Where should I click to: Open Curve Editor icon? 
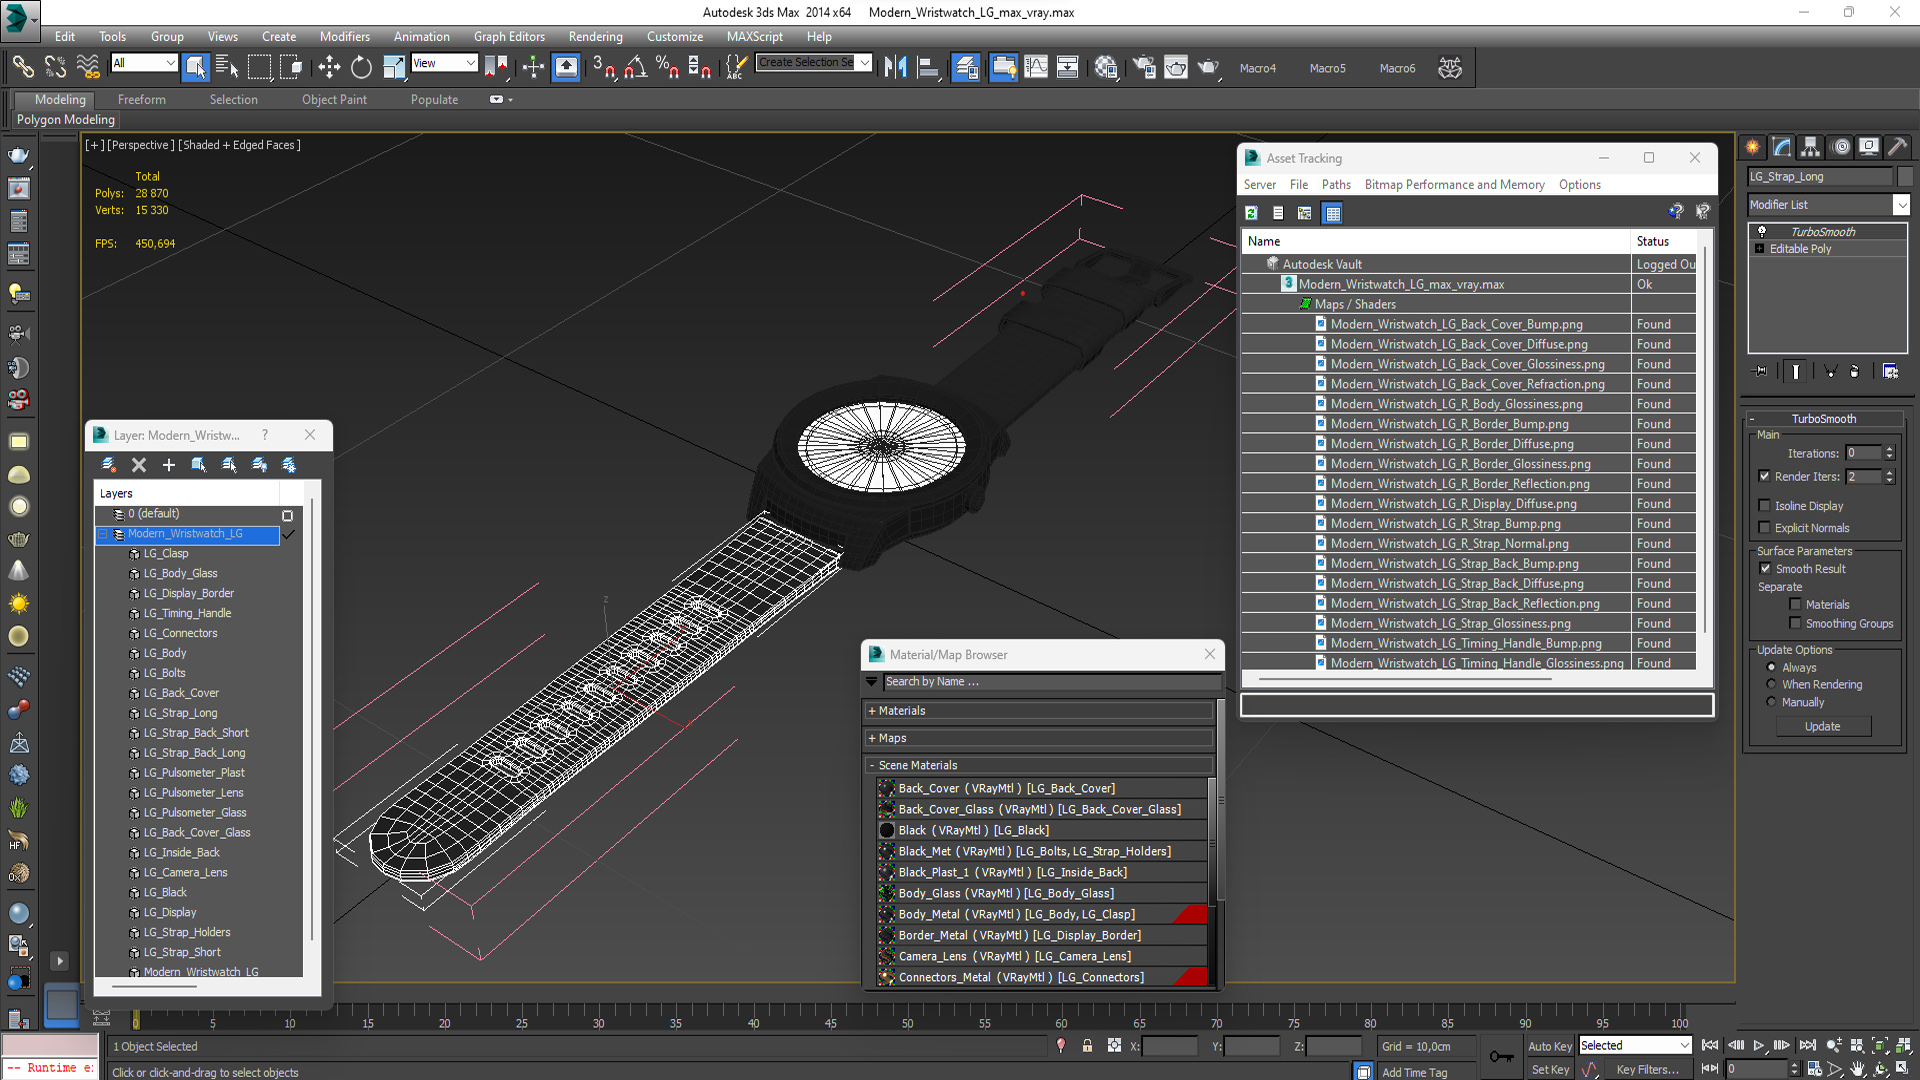click(x=1036, y=67)
